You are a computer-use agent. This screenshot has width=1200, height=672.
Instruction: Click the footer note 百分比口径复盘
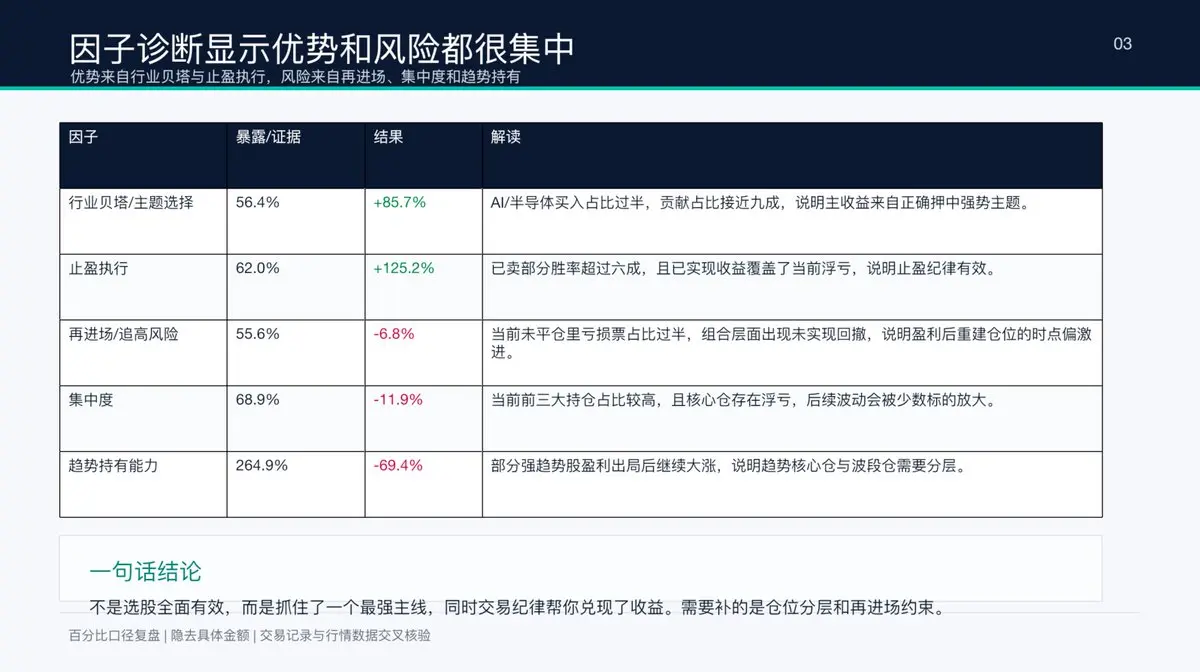(x=115, y=635)
